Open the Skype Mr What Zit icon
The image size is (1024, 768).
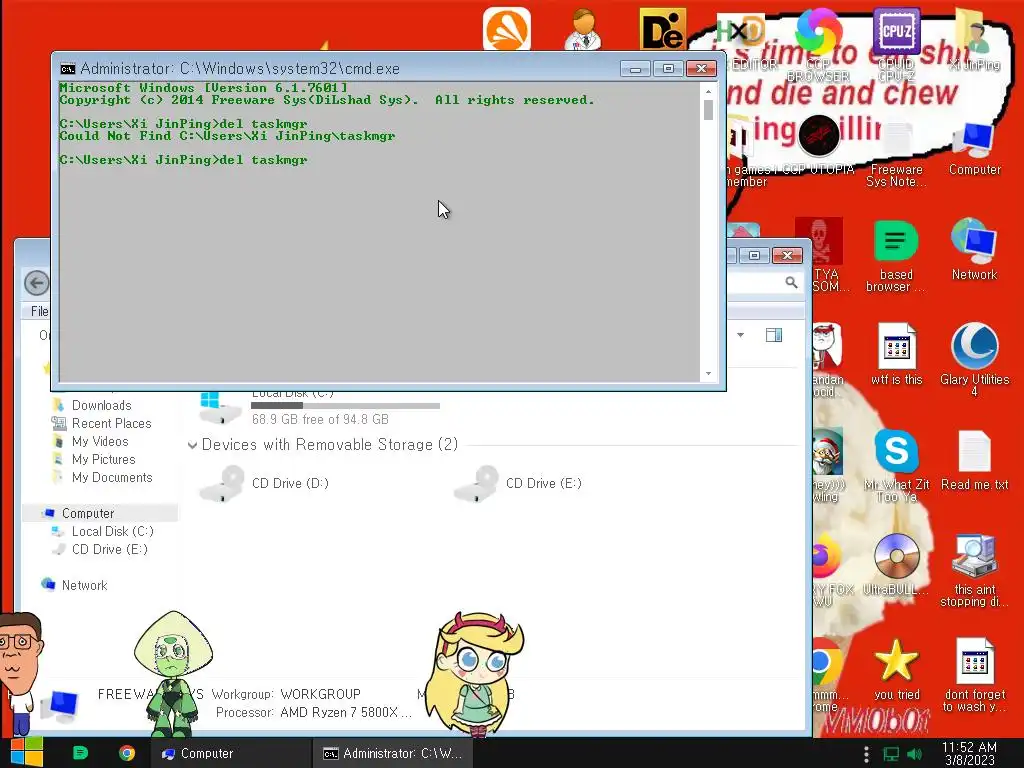[896, 465]
